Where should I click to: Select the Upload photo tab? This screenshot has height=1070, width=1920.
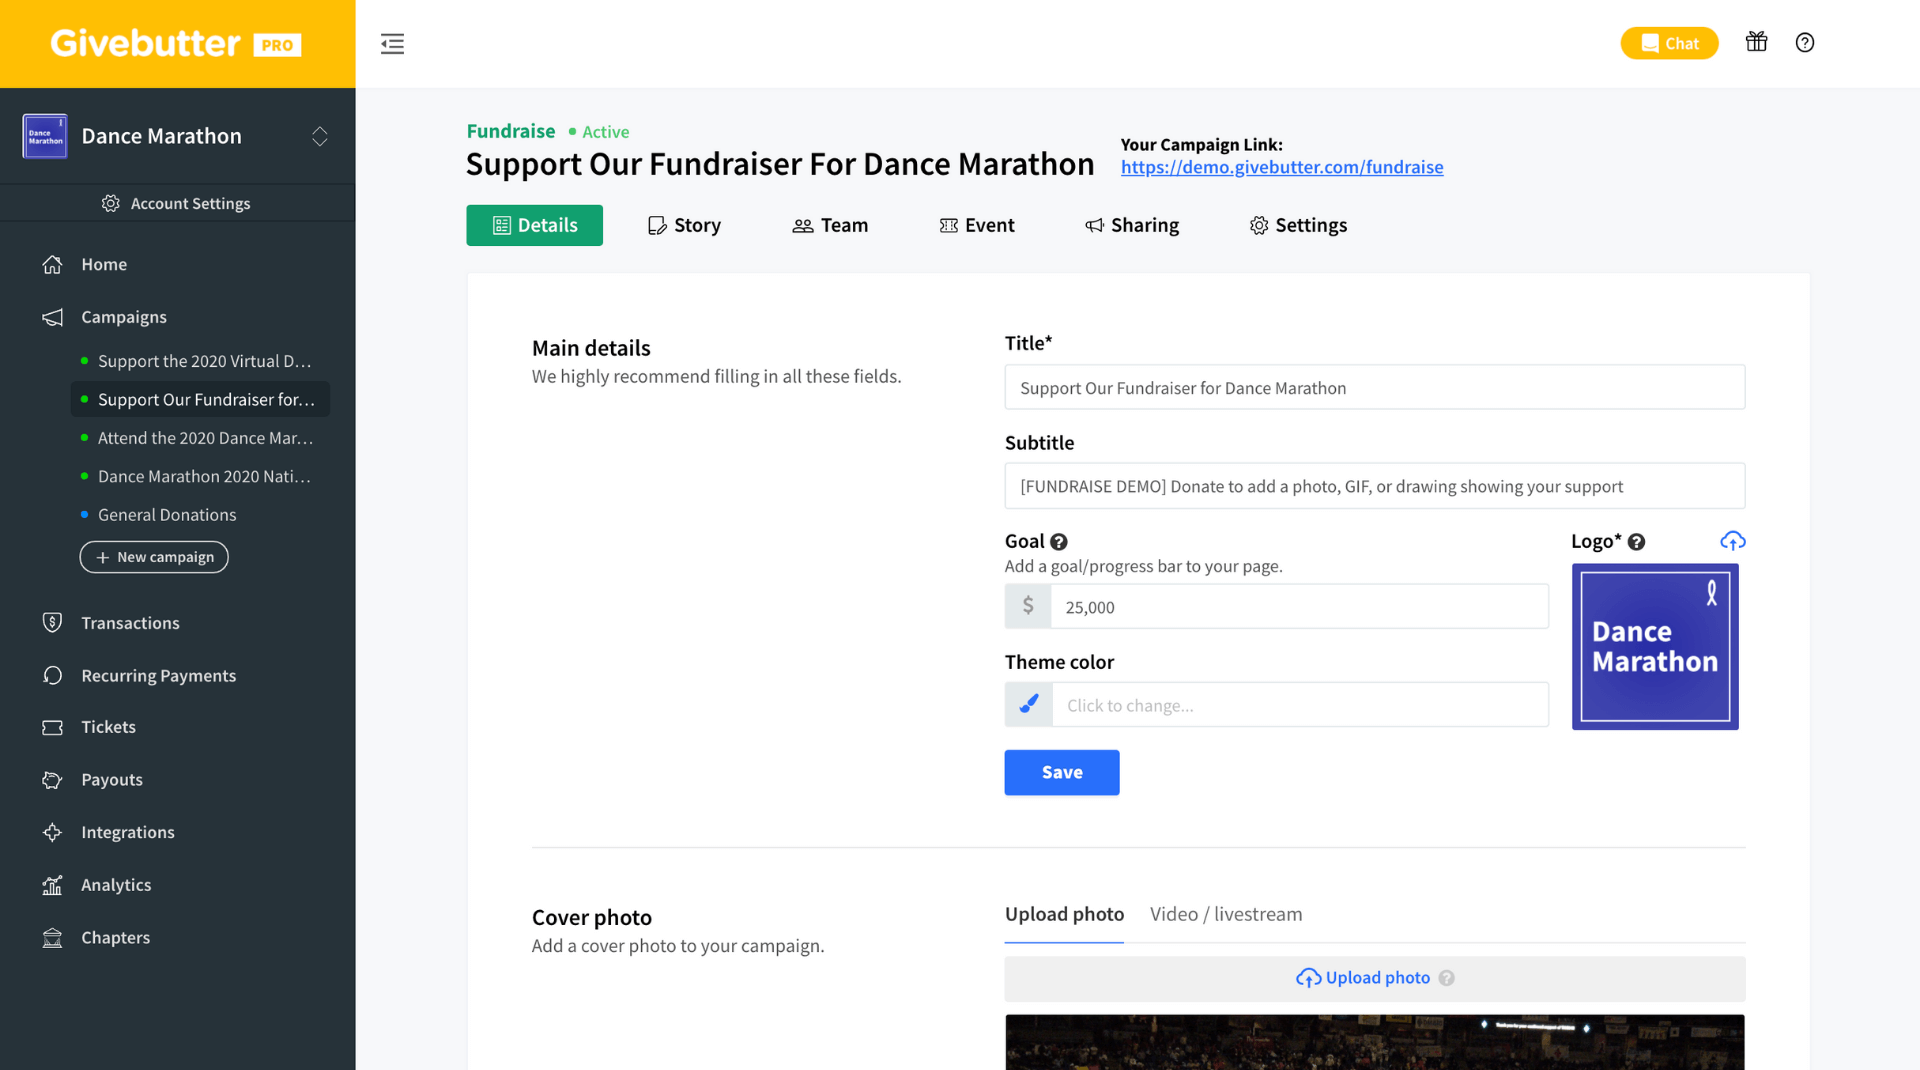1064,914
